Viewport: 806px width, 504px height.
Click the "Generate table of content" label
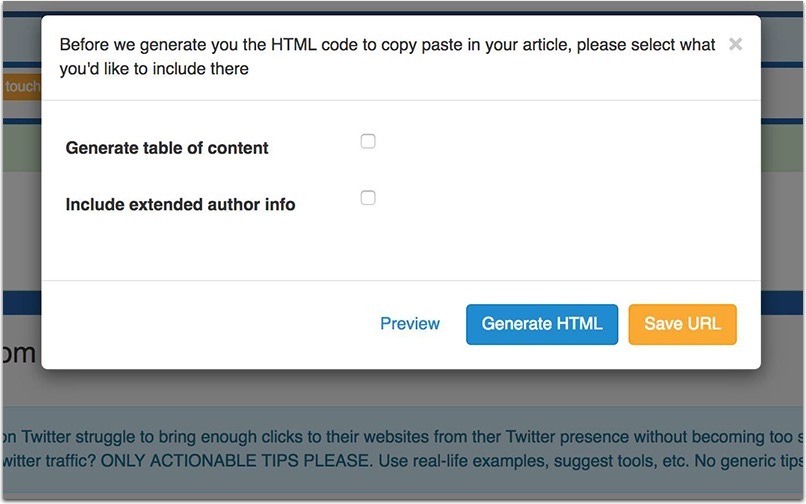[167, 148]
